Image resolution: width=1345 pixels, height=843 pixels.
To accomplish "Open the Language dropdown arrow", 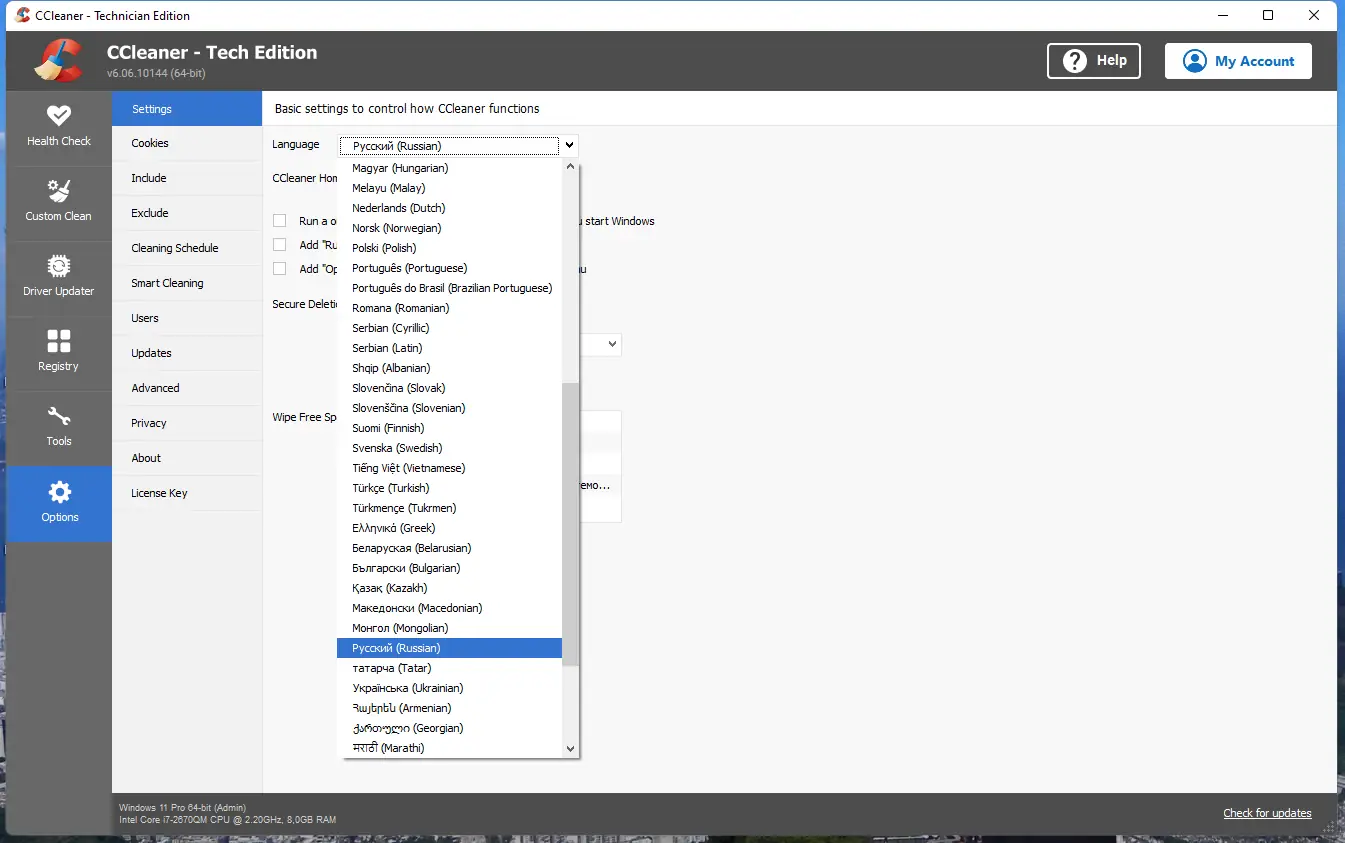I will tap(568, 145).
